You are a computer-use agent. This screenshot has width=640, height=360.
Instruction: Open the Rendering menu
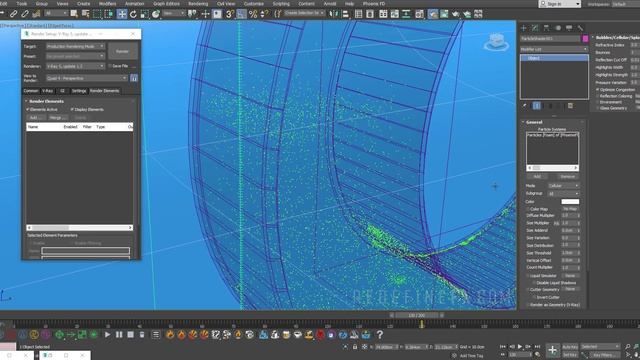[x=198, y=4]
